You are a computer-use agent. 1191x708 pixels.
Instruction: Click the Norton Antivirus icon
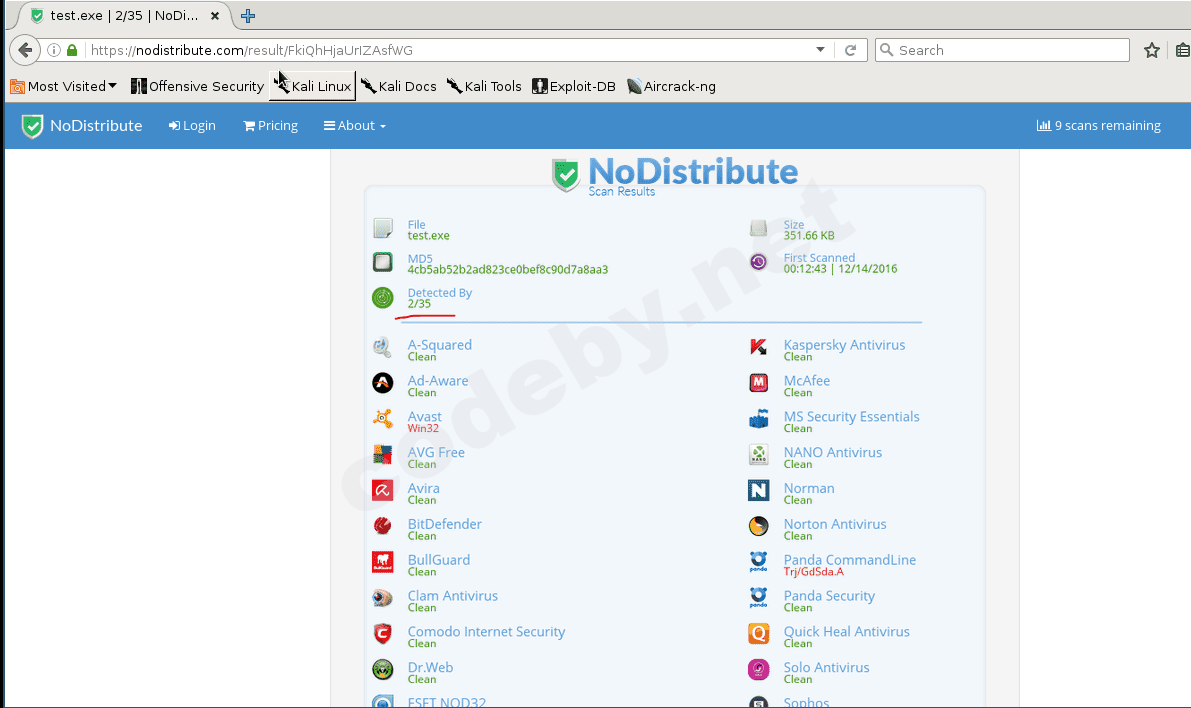pos(759,526)
